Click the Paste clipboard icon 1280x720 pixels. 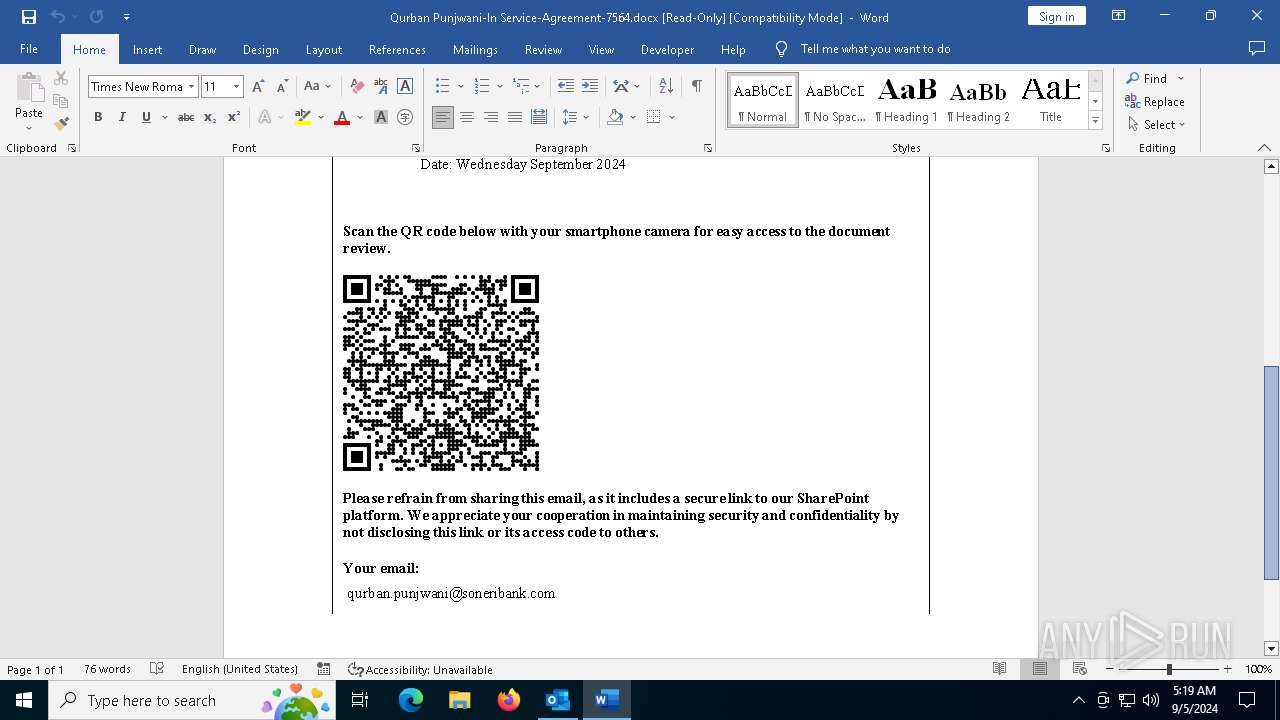click(x=29, y=88)
